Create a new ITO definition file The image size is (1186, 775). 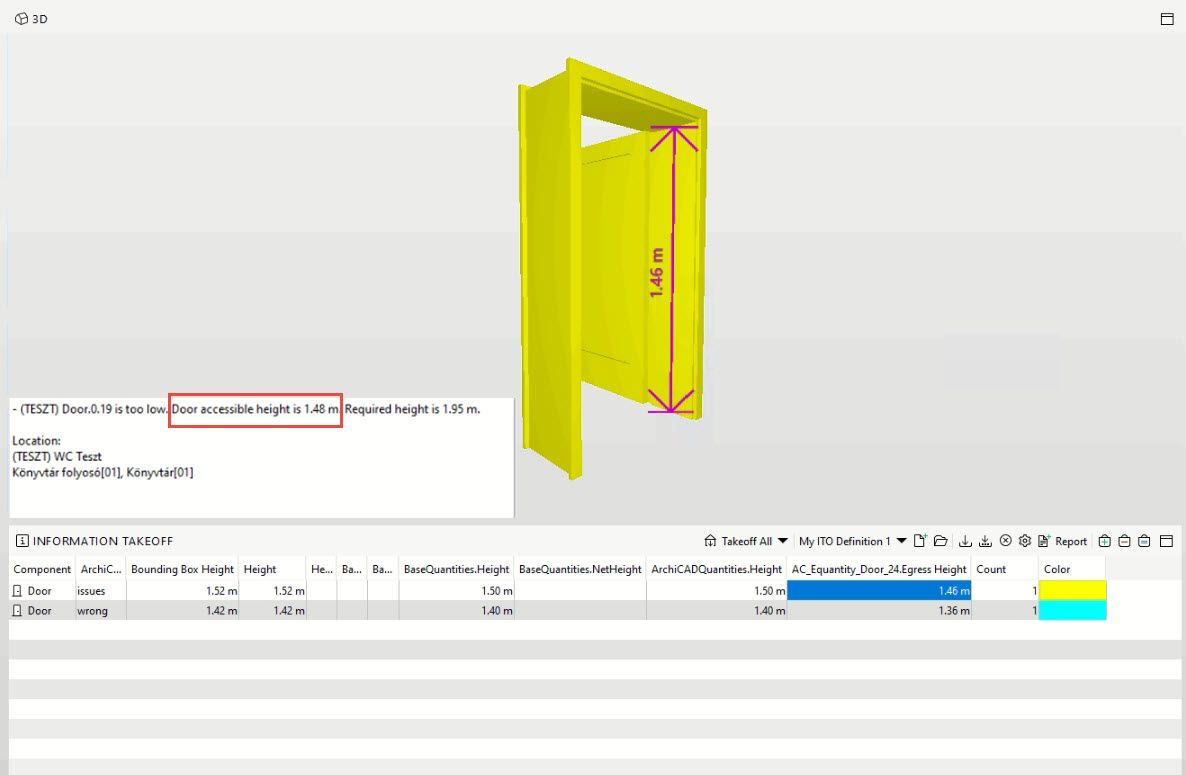click(921, 541)
